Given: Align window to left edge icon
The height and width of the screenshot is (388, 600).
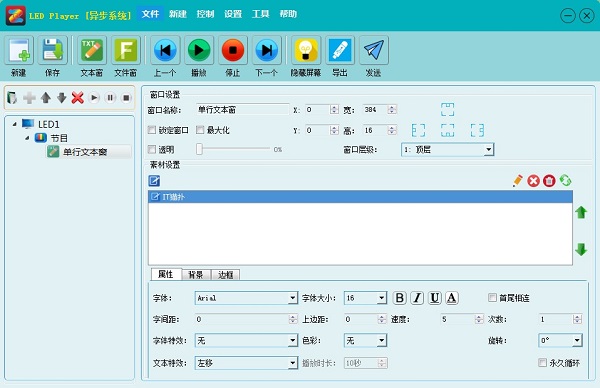Looking at the screenshot, I should [x=418, y=130].
